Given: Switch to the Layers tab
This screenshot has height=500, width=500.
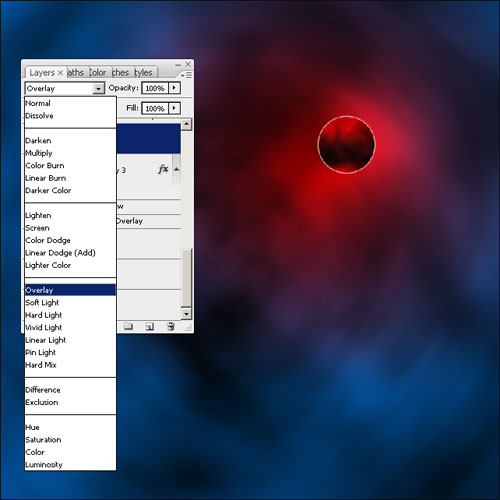Looking at the screenshot, I should (42, 72).
